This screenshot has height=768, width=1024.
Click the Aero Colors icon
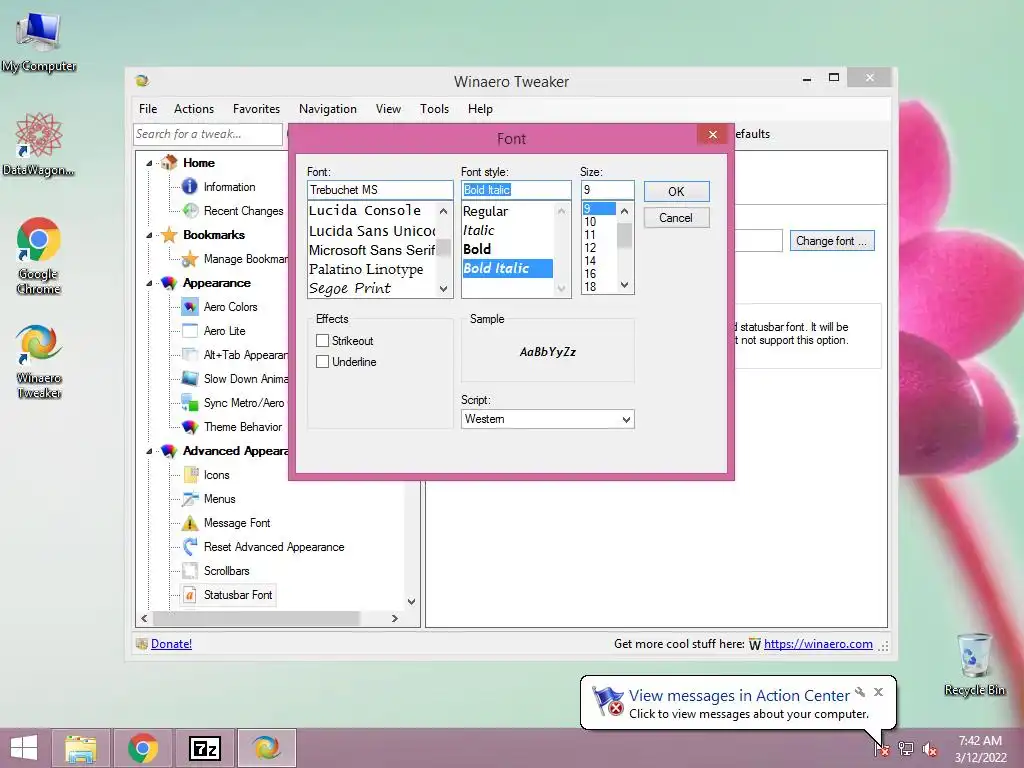point(190,307)
